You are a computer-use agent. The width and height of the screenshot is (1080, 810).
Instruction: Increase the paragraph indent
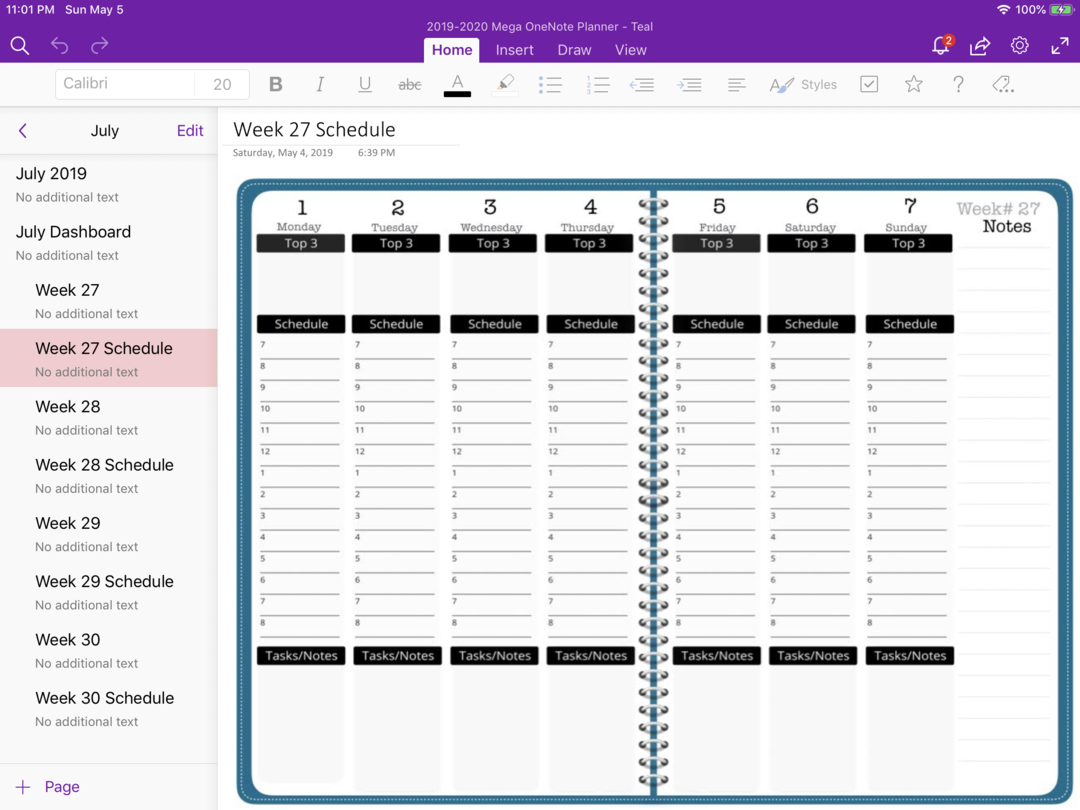[689, 85]
